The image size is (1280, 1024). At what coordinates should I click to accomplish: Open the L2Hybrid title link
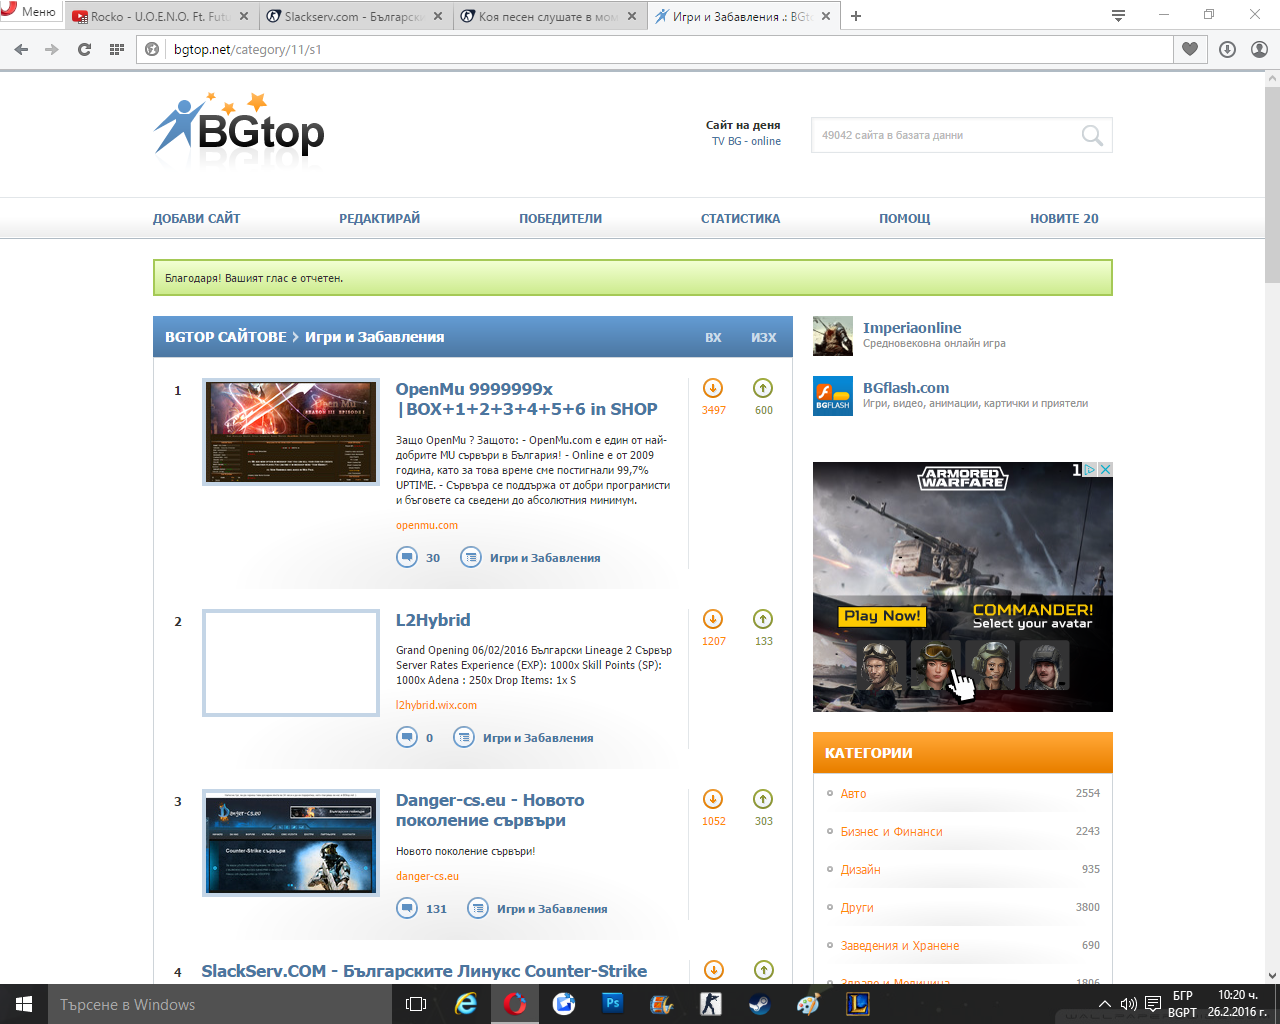pos(433,620)
